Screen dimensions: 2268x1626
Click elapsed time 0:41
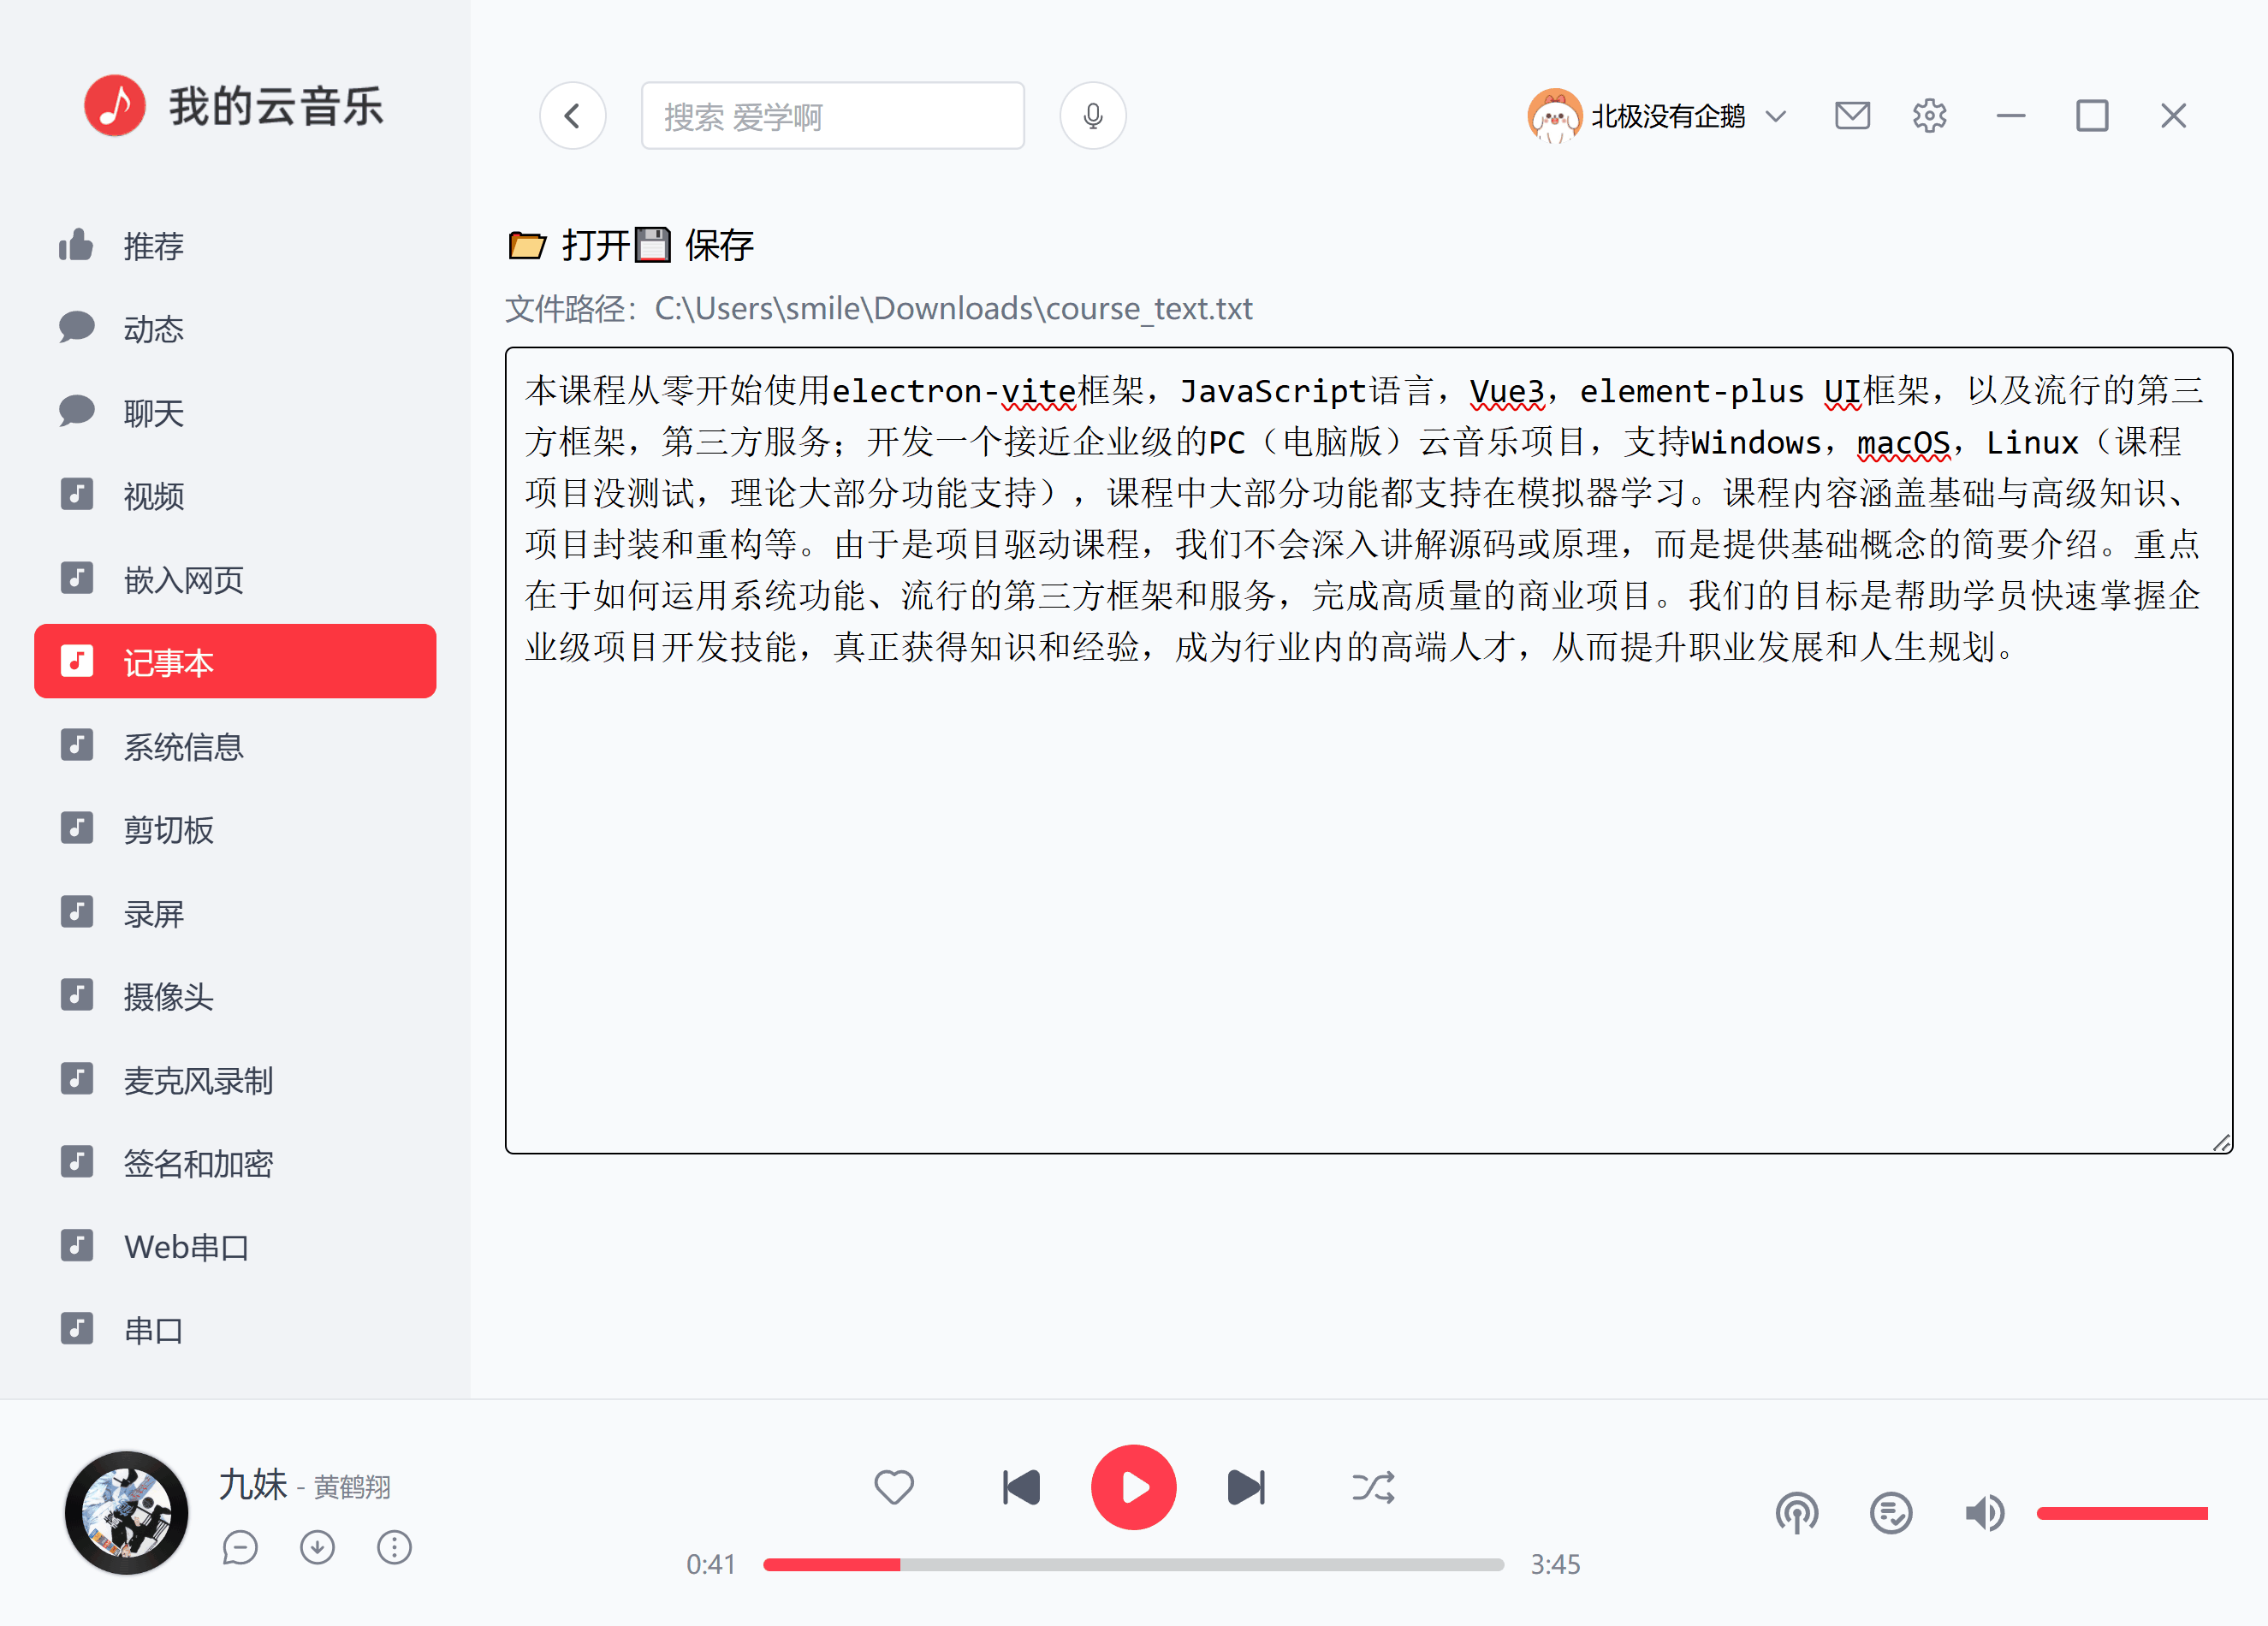(711, 1565)
